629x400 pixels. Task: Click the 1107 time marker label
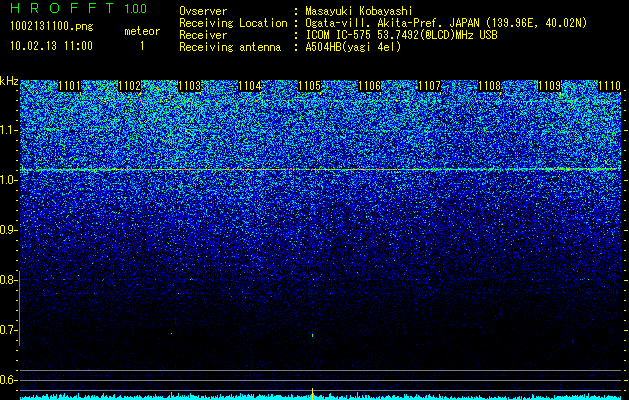tap(430, 86)
